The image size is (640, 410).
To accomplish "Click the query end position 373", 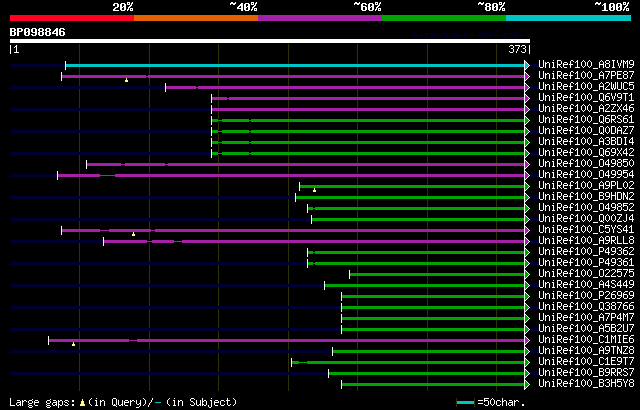I will click(517, 49).
